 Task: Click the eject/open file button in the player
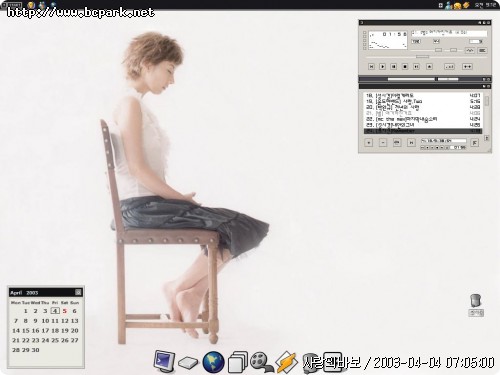click(429, 67)
